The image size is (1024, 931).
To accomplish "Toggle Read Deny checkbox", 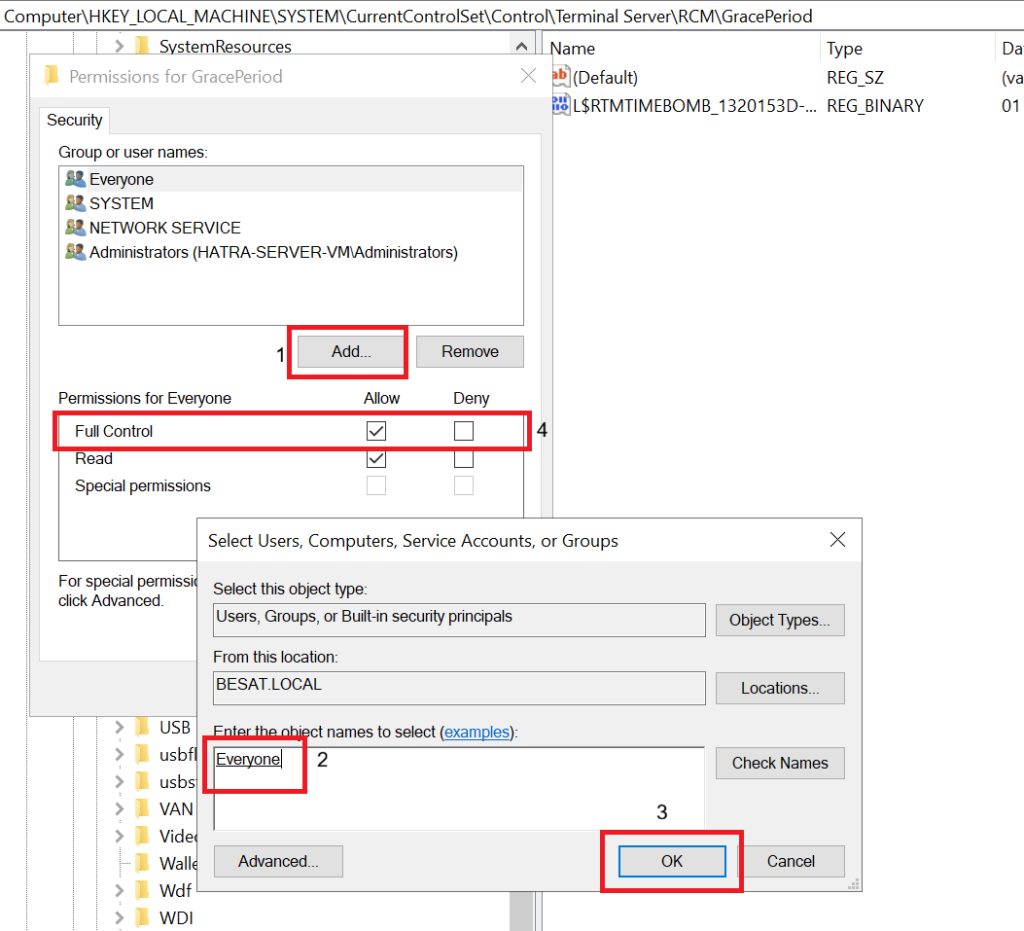I will pyautogui.click(x=464, y=458).
